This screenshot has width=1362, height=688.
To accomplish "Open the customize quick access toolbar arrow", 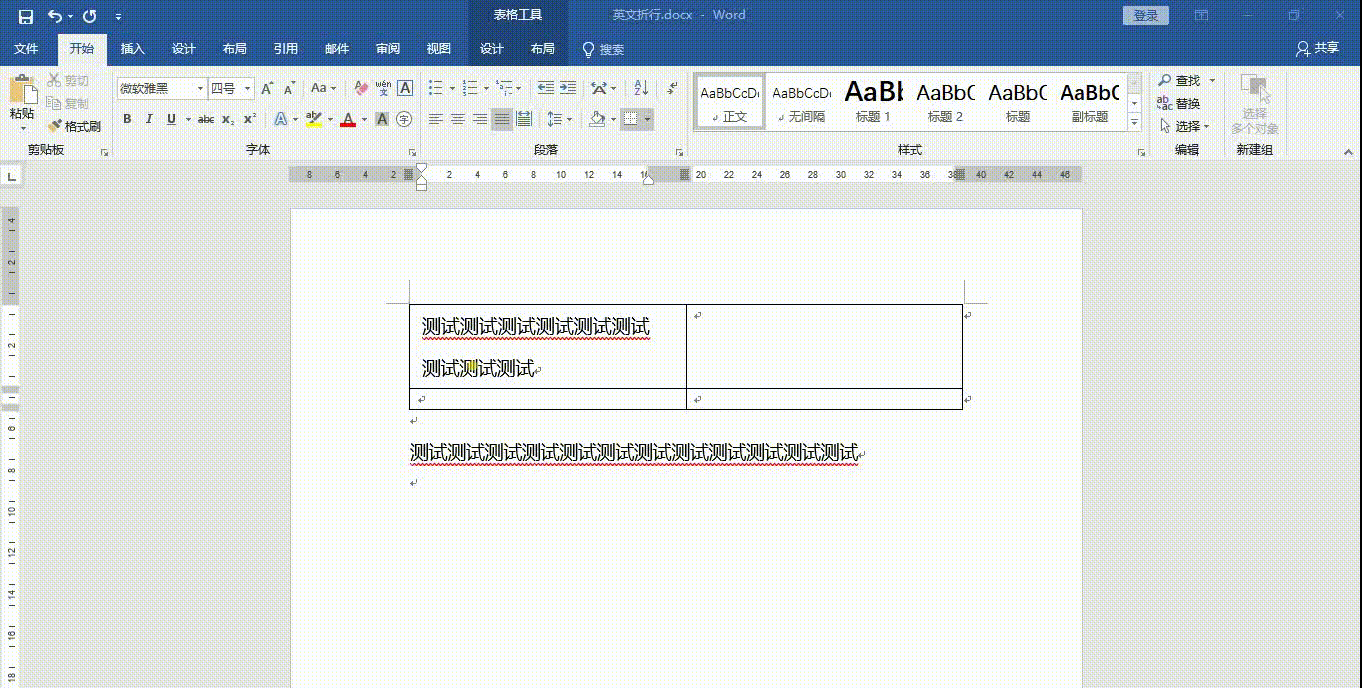I will coord(119,17).
